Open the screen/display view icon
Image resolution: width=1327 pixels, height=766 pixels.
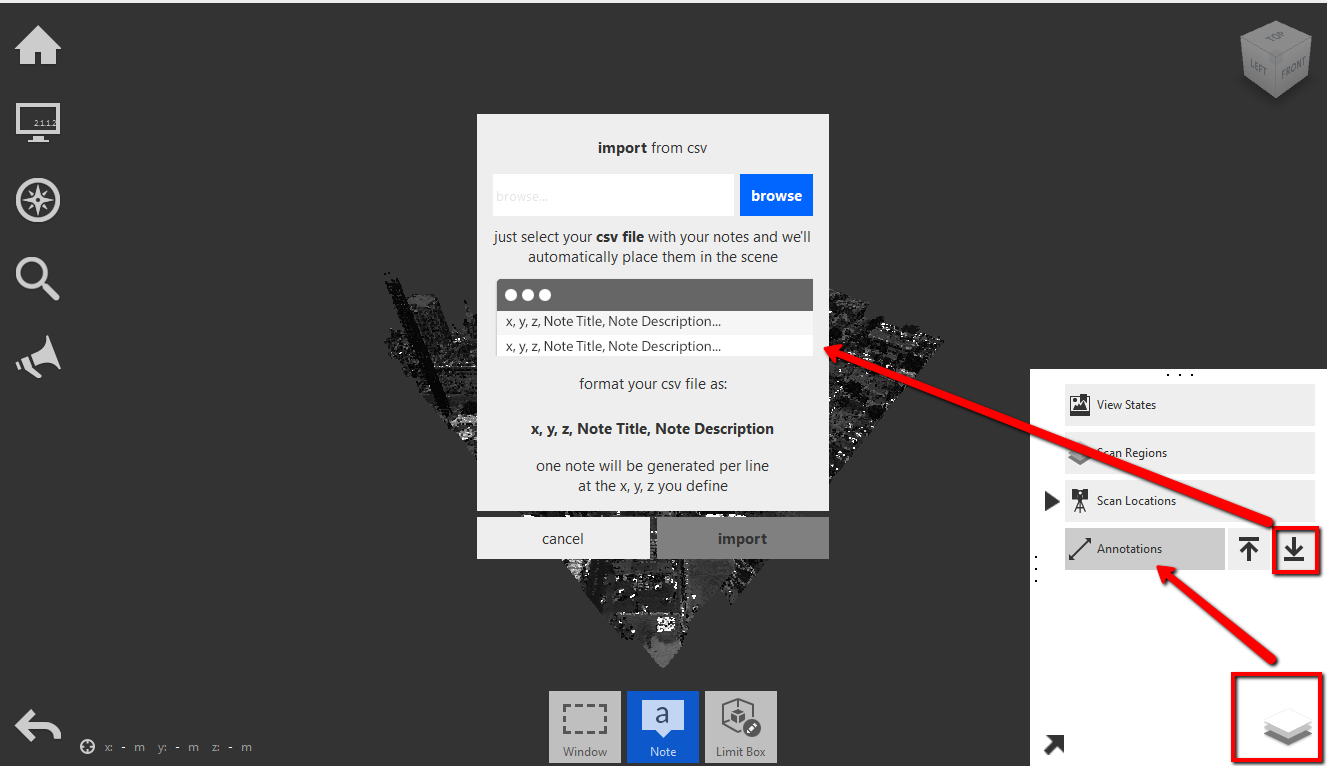click(x=37, y=122)
